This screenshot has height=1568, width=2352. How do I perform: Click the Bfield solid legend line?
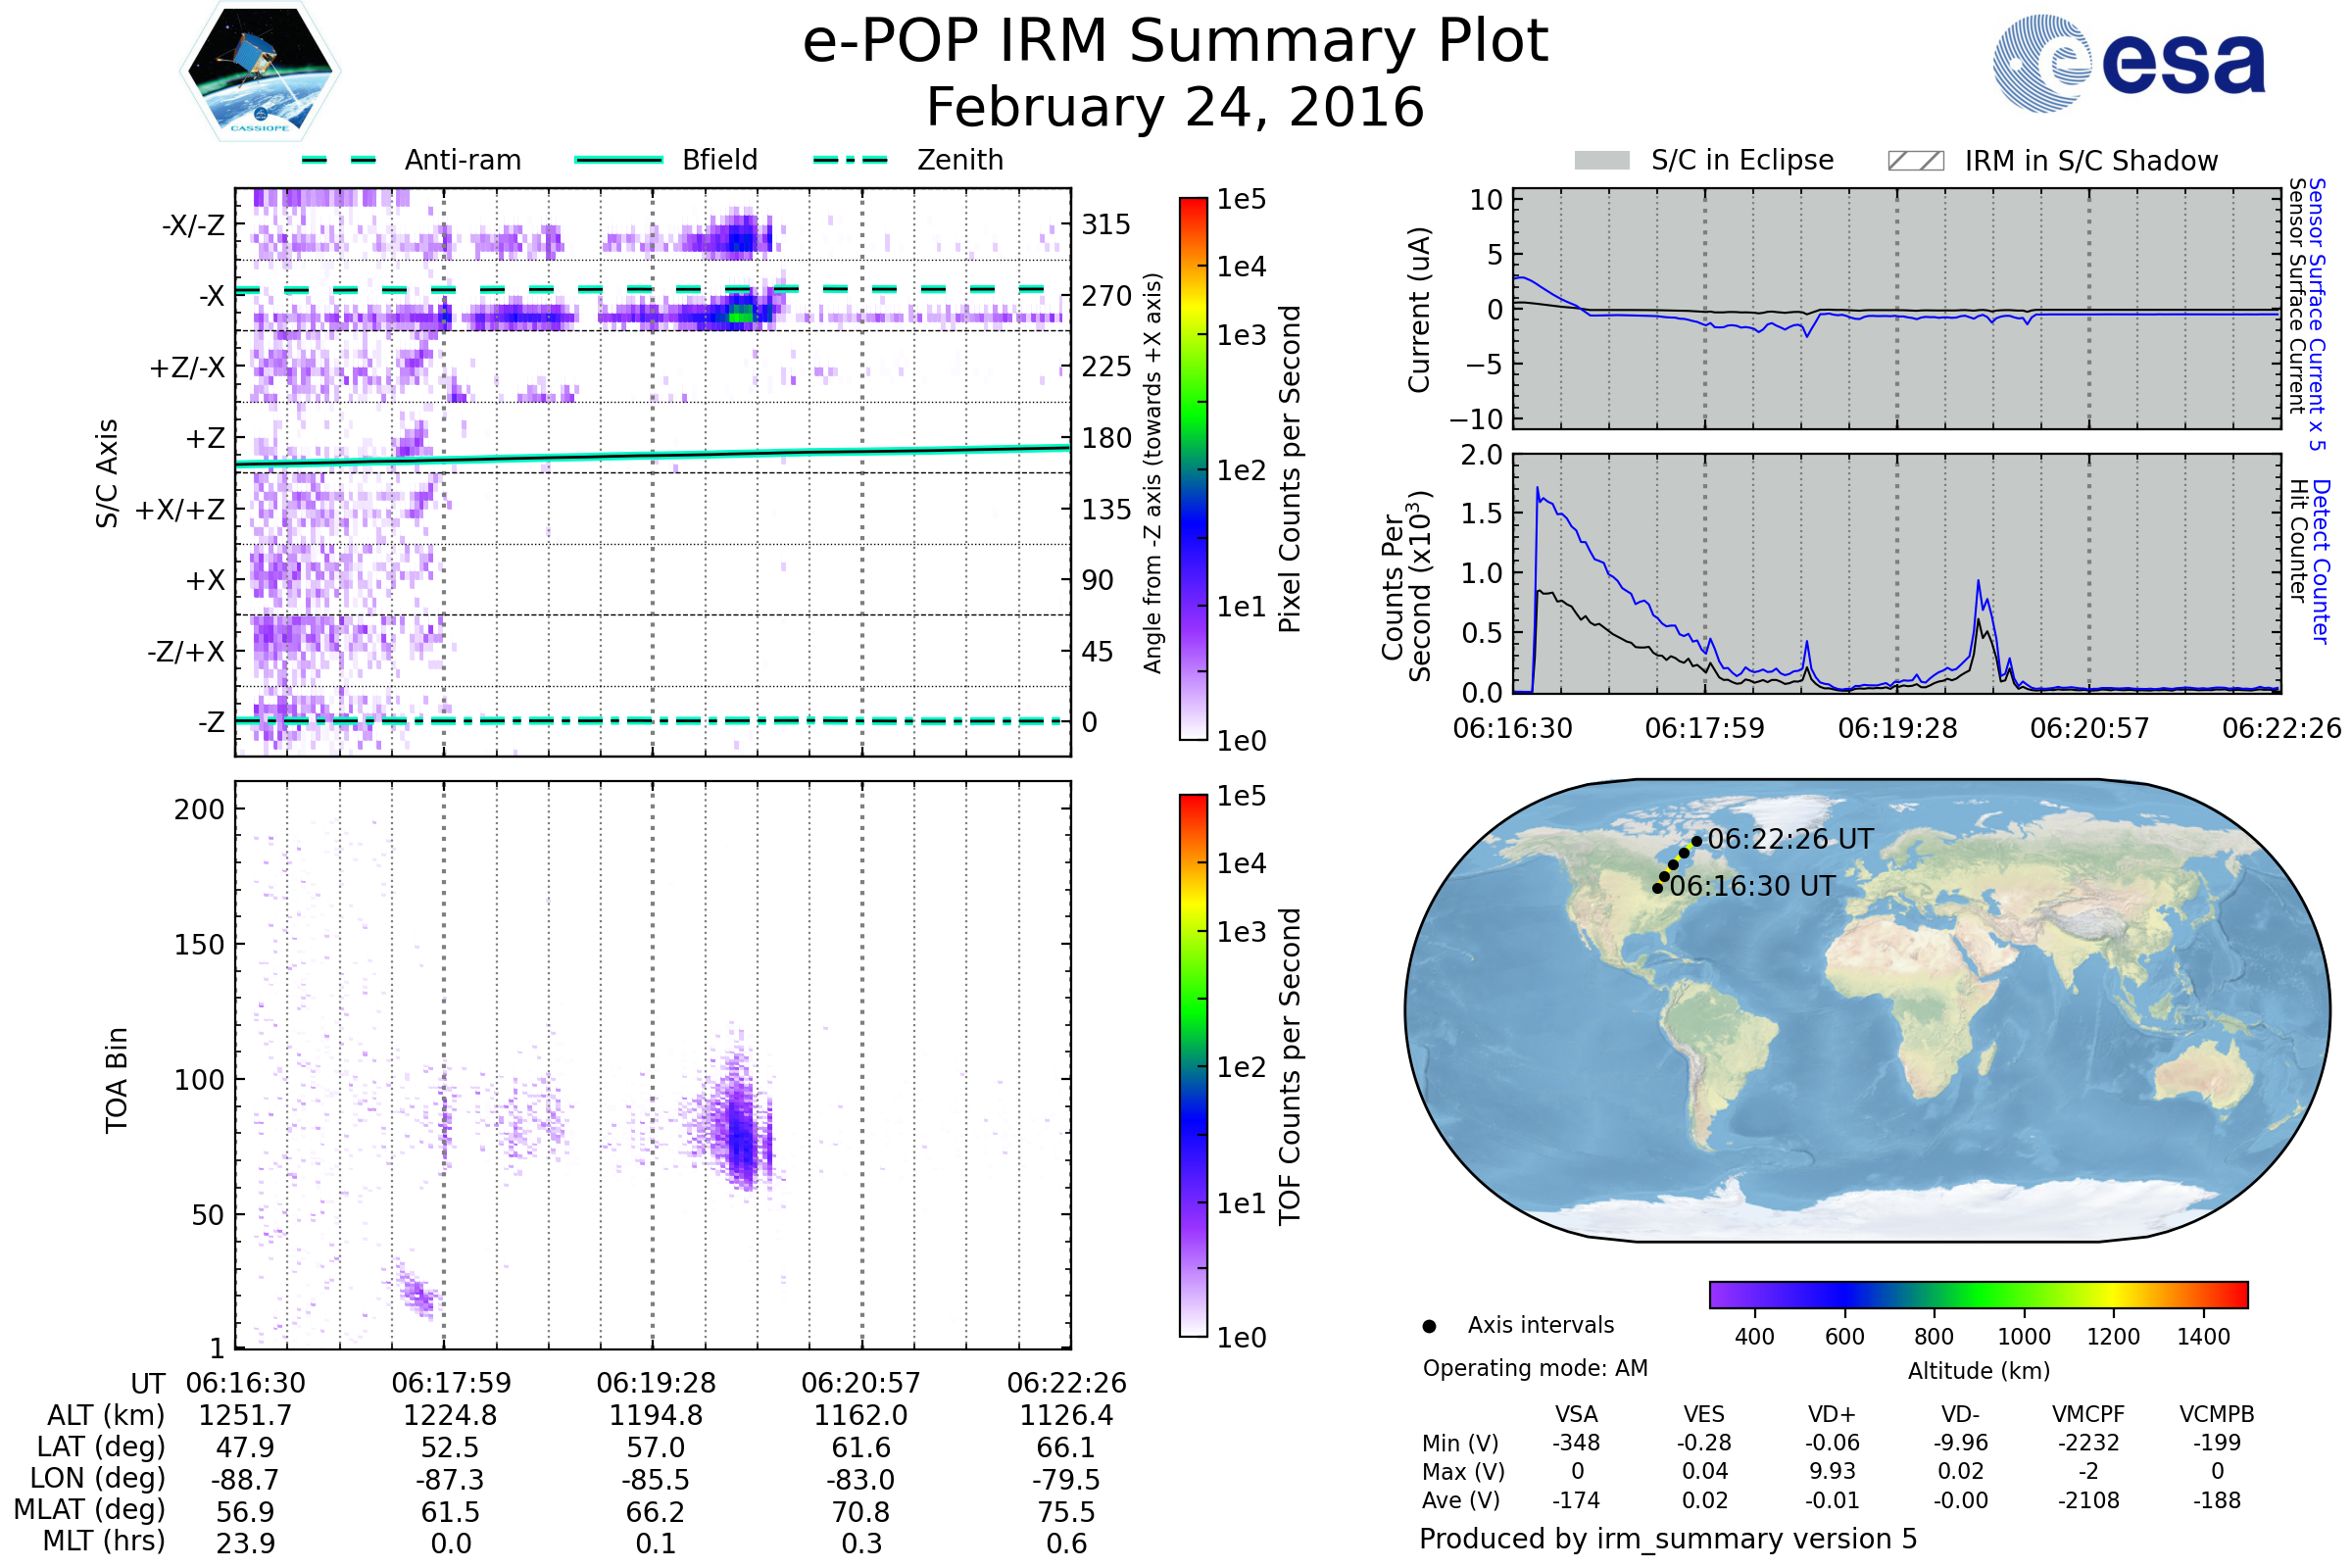tap(618, 160)
